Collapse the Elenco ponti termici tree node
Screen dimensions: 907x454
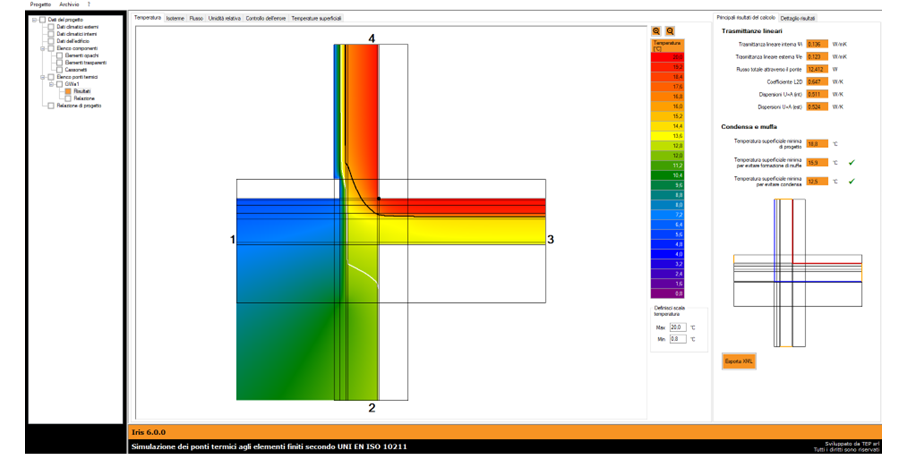click(42, 77)
